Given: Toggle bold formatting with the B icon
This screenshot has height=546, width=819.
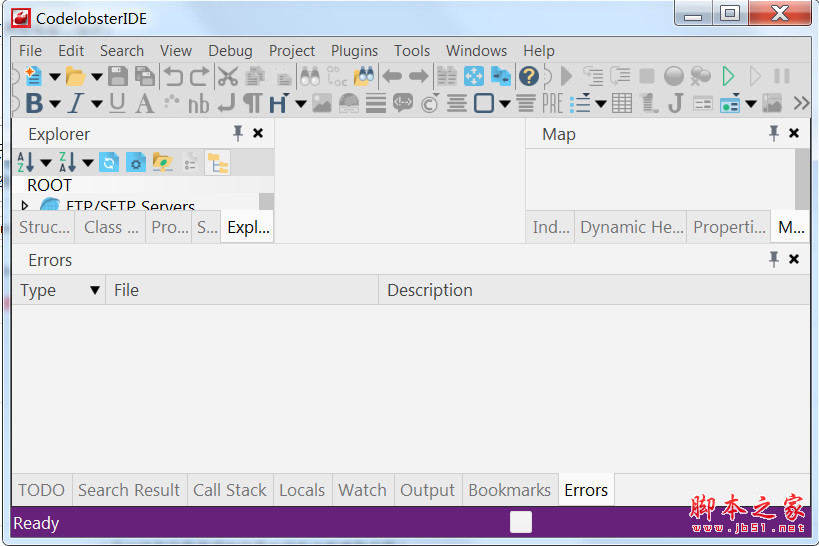Looking at the screenshot, I should (34, 103).
